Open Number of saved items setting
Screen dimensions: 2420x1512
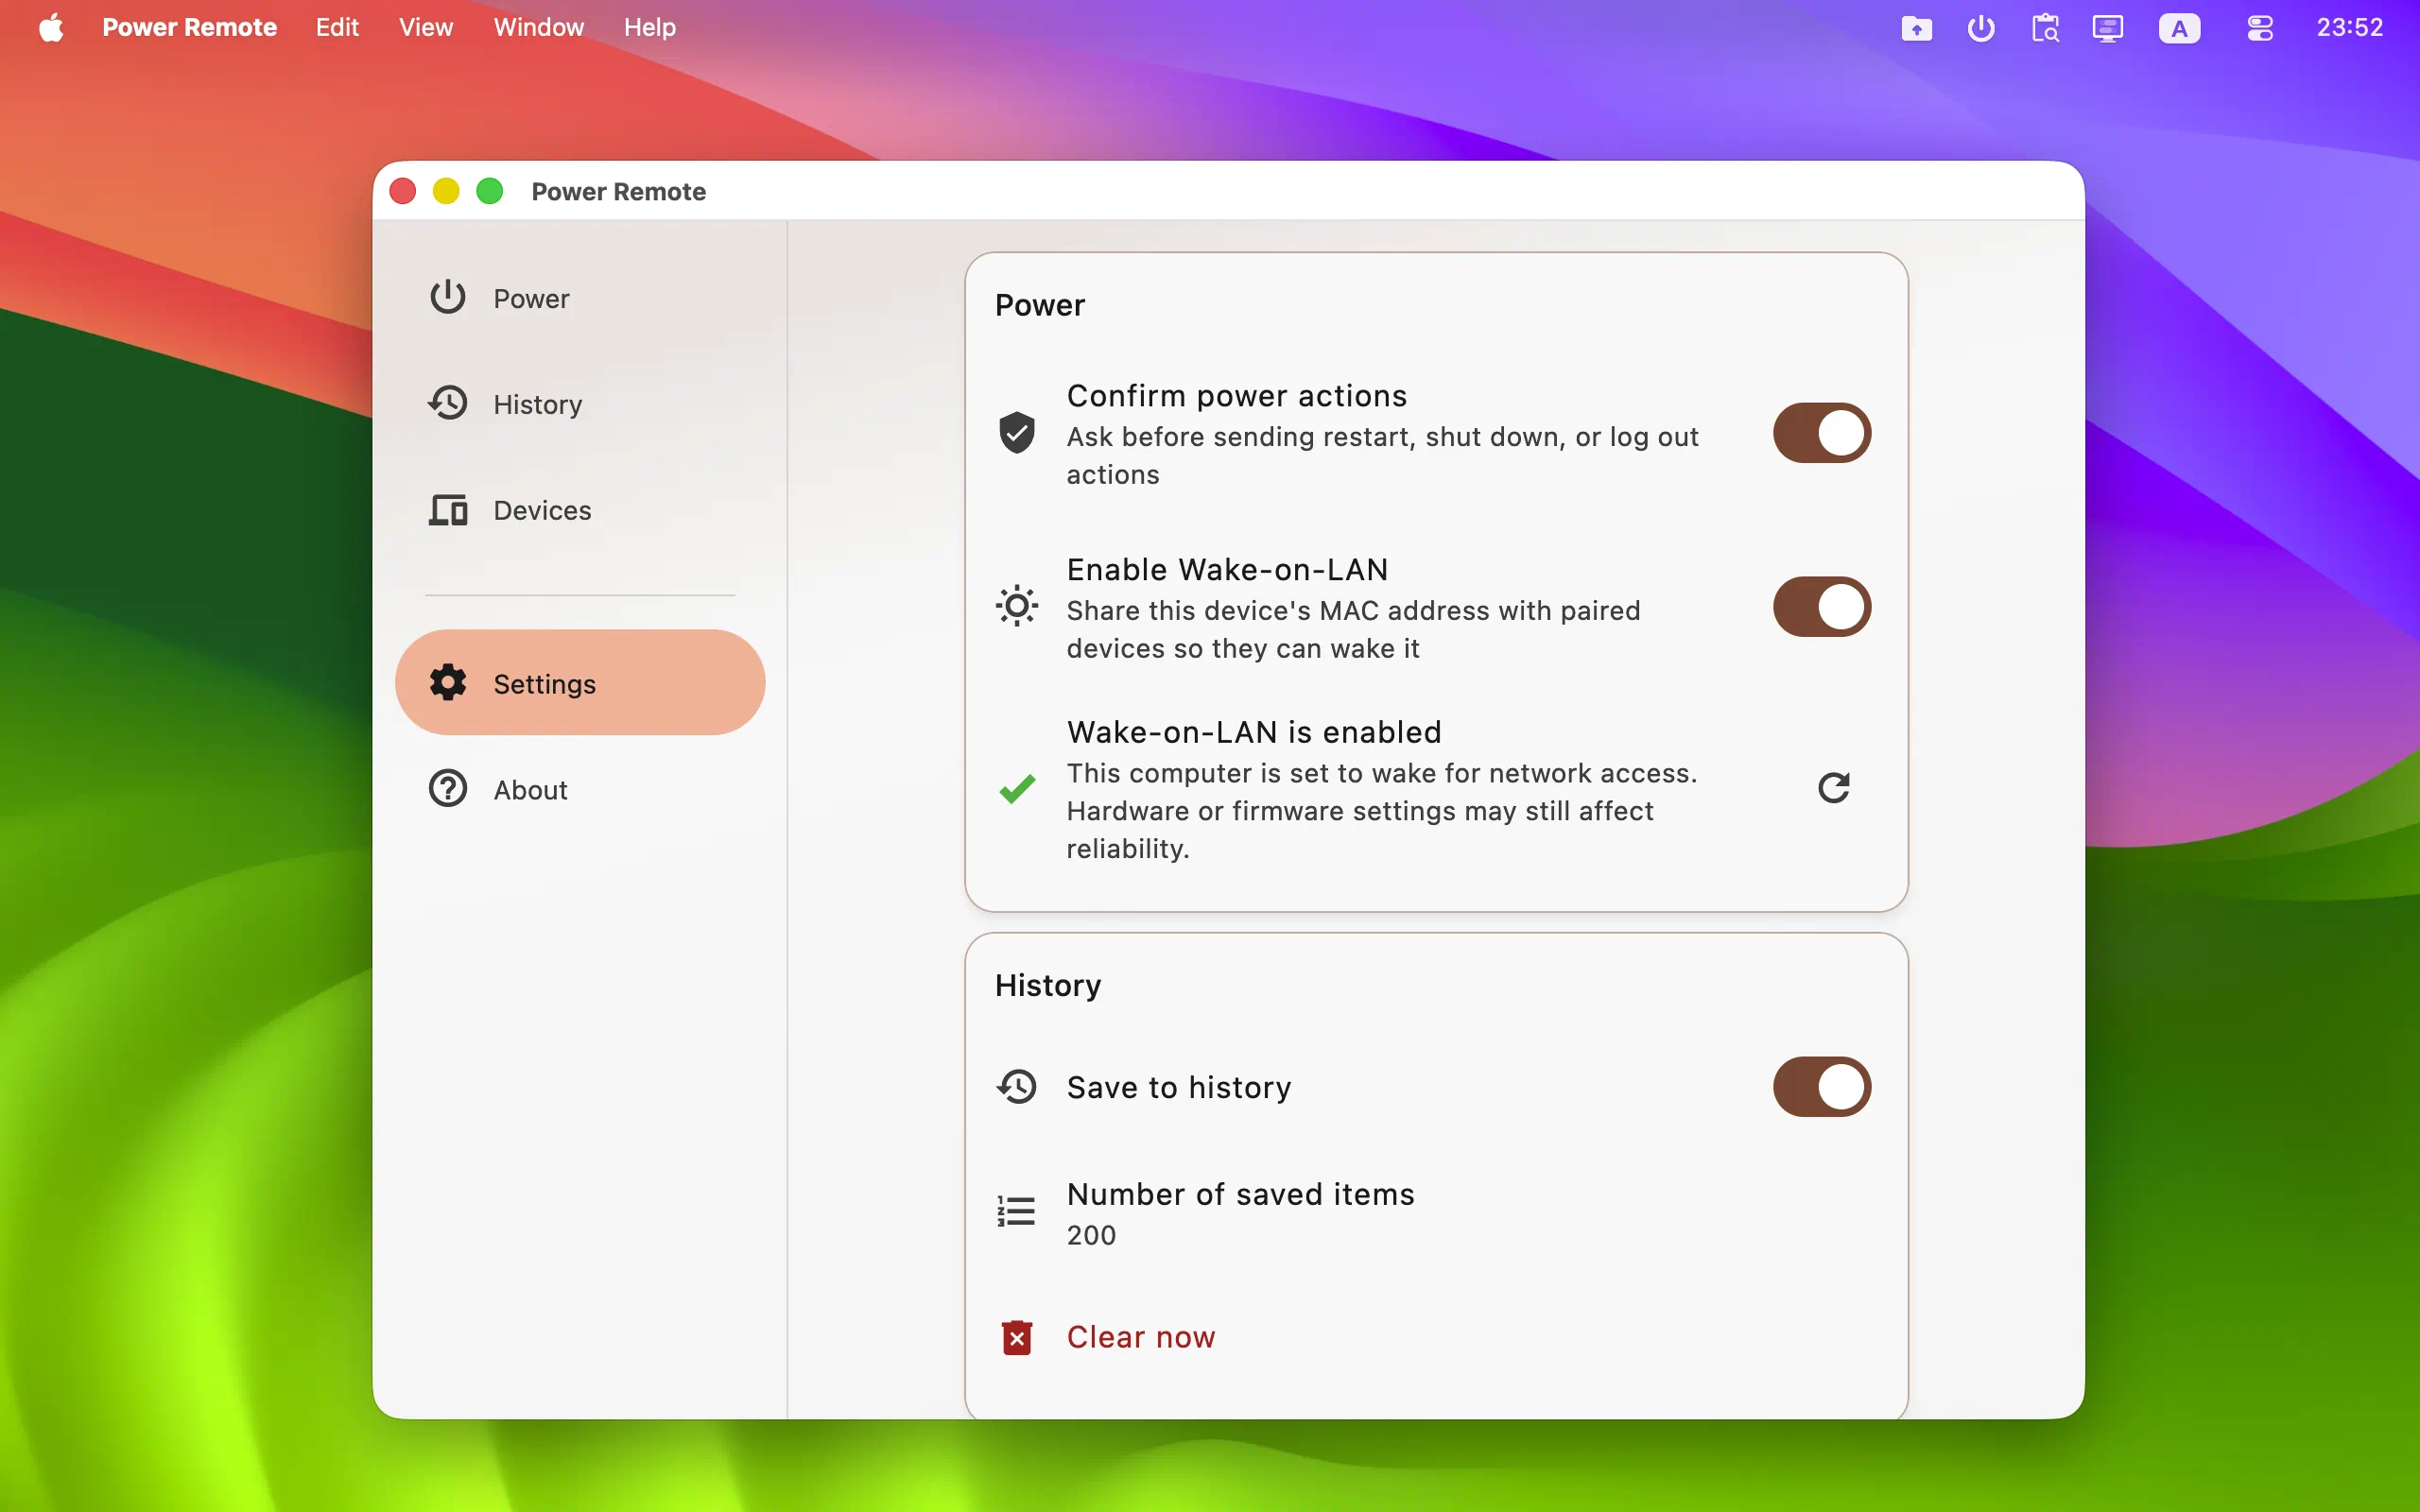point(1436,1212)
